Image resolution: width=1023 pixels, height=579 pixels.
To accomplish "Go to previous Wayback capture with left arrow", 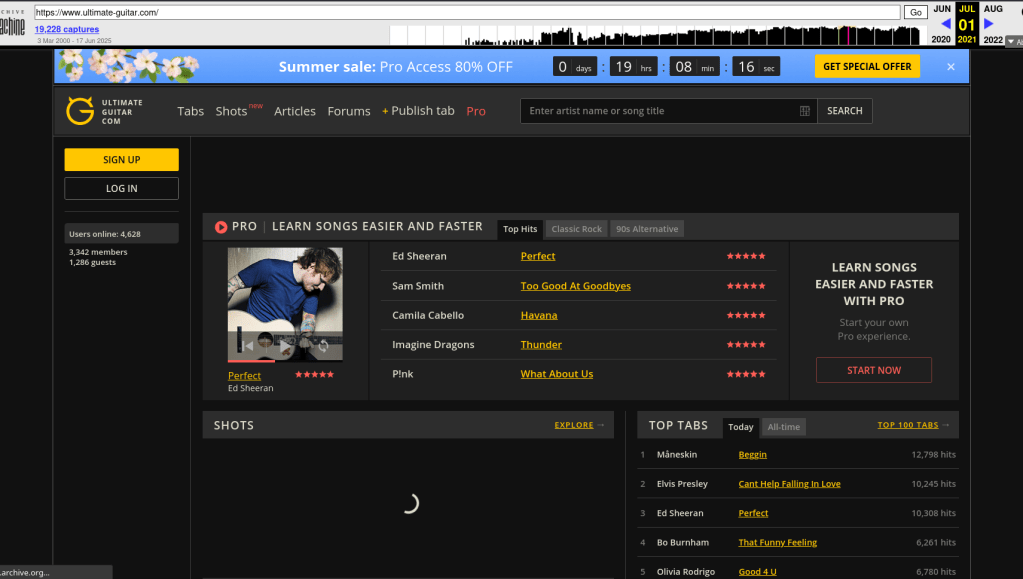I will coord(945,24).
